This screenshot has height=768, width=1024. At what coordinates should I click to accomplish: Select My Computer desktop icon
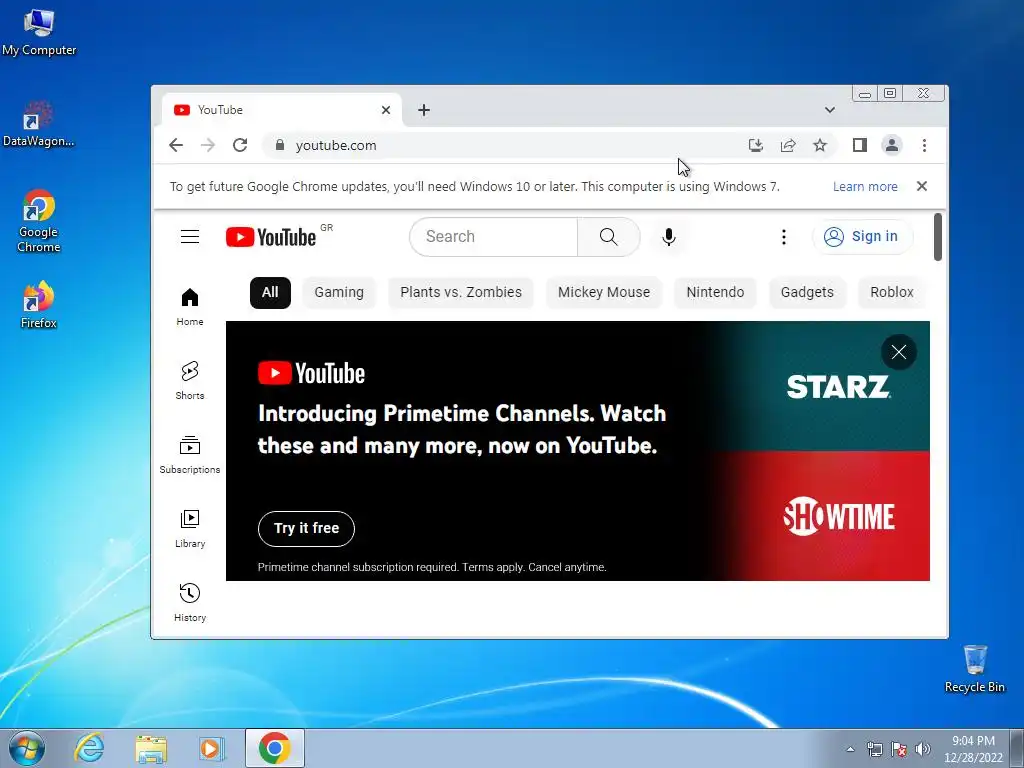[x=39, y=33]
